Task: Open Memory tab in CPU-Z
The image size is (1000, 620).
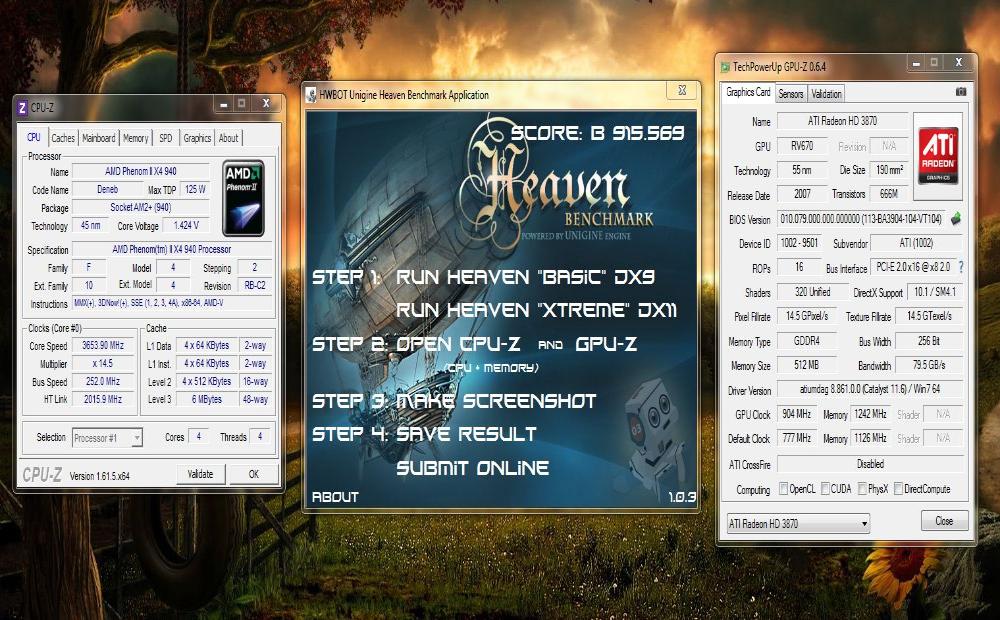Action: [x=135, y=138]
